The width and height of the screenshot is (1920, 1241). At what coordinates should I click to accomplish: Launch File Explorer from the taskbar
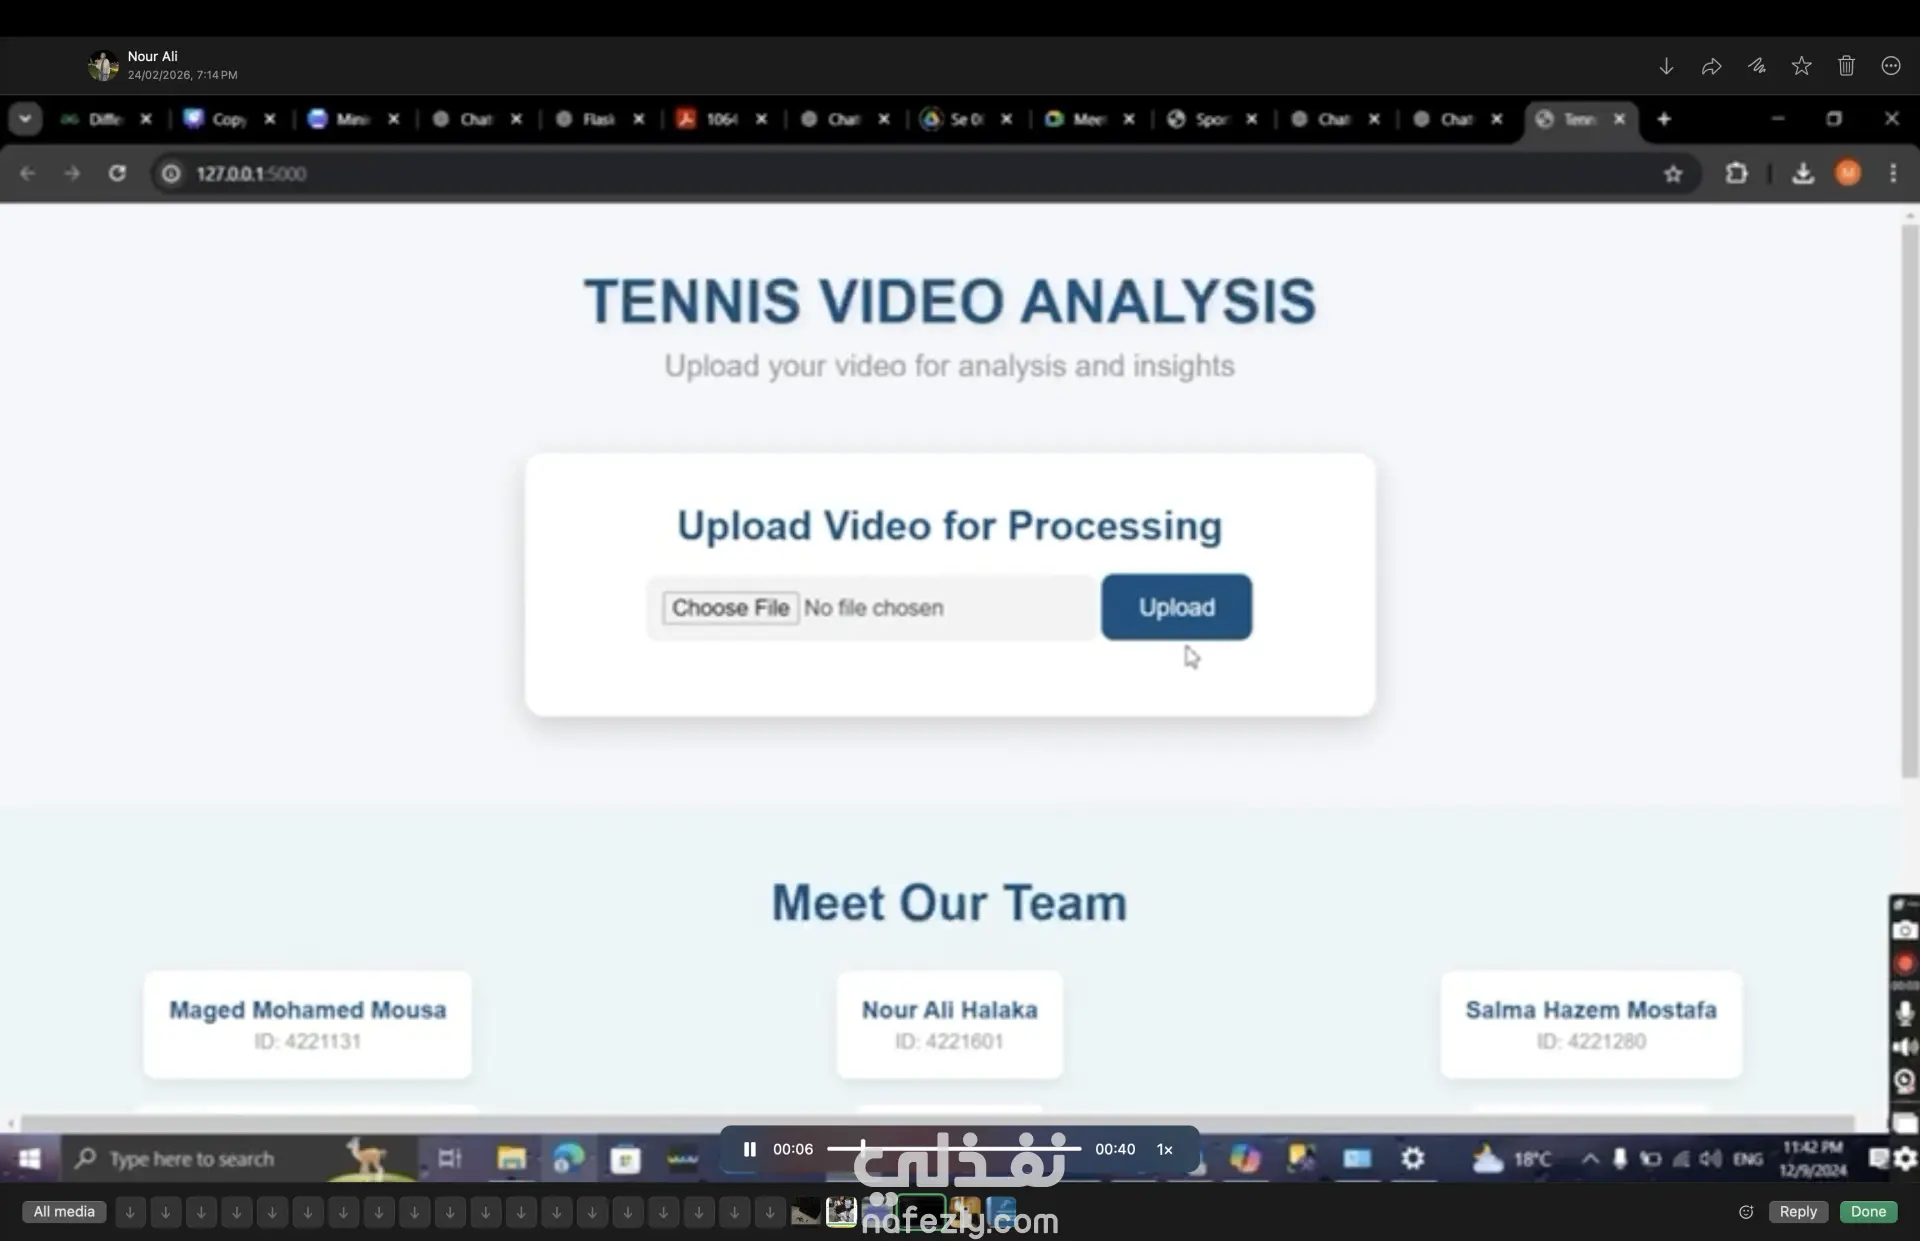click(511, 1158)
